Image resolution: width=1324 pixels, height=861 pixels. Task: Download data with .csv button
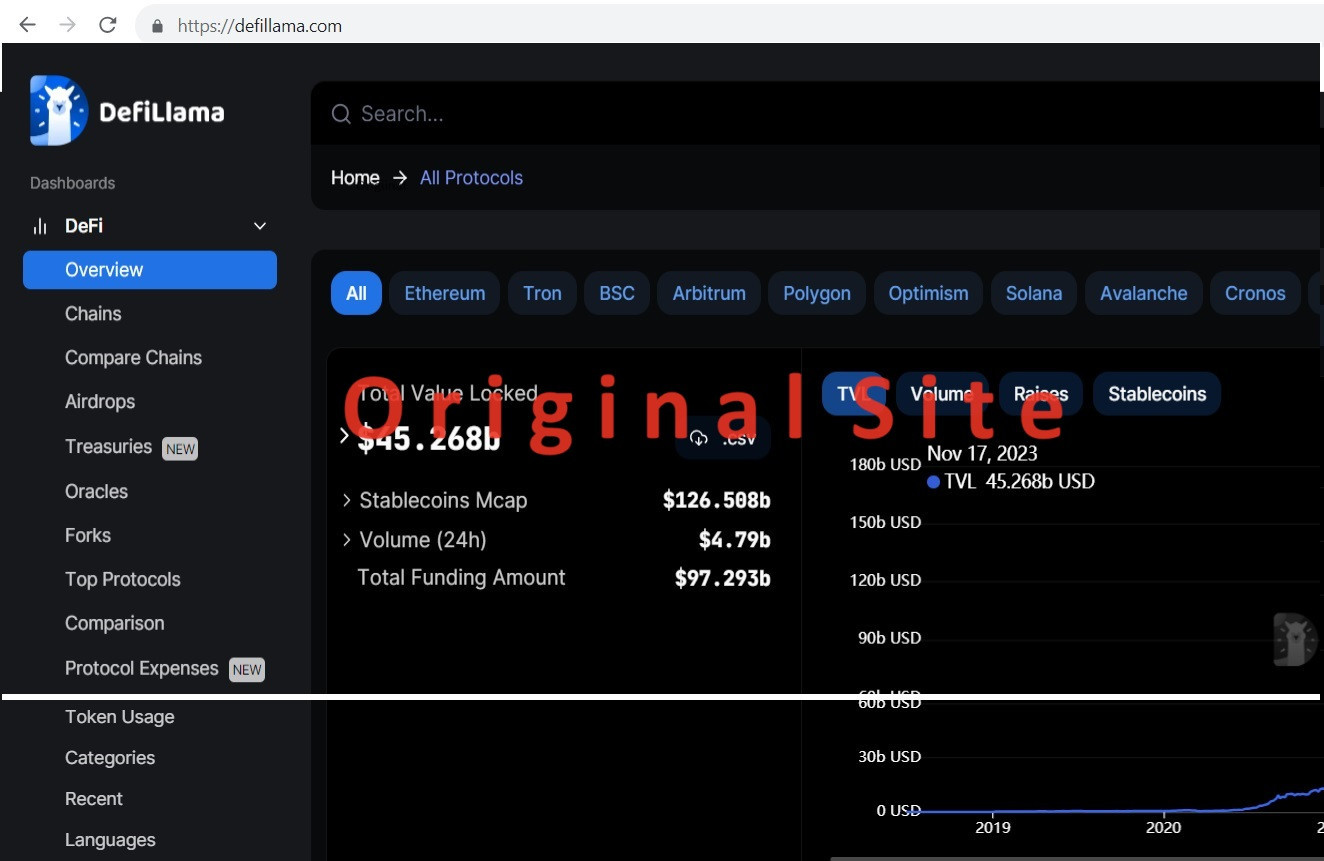click(723, 438)
